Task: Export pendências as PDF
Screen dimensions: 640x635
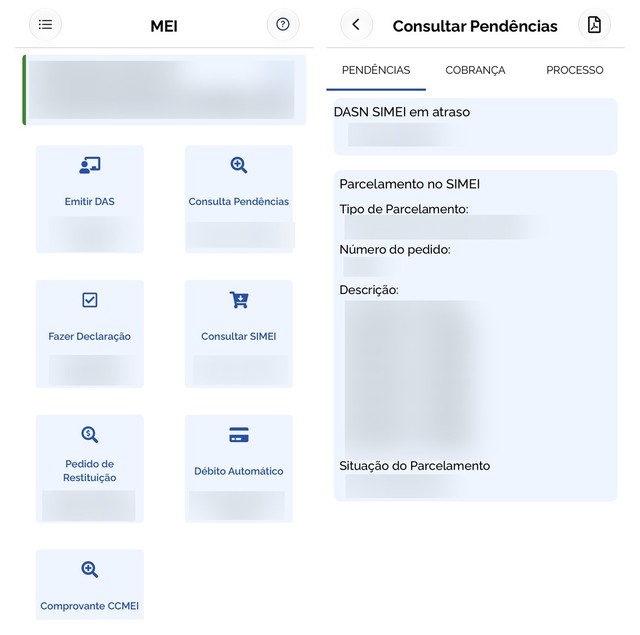Action: pyautogui.click(x=594, y=24)
